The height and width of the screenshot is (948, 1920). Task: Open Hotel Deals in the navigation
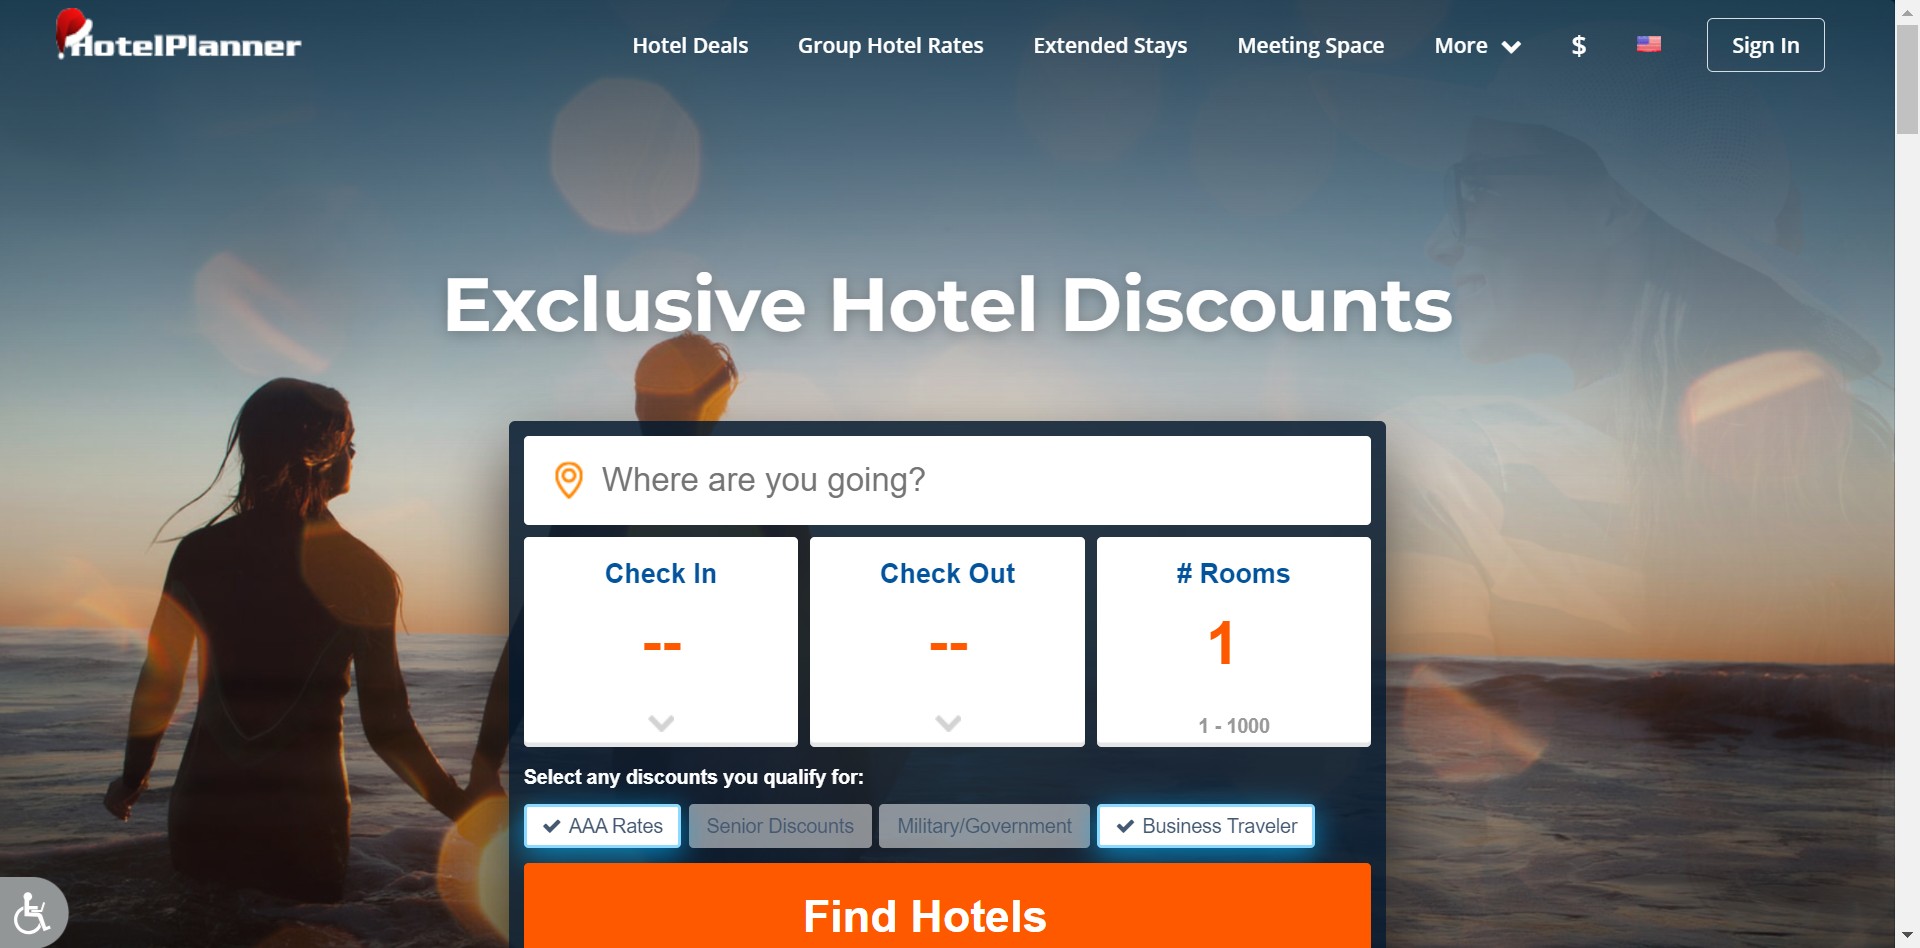[x=690, y=46]
